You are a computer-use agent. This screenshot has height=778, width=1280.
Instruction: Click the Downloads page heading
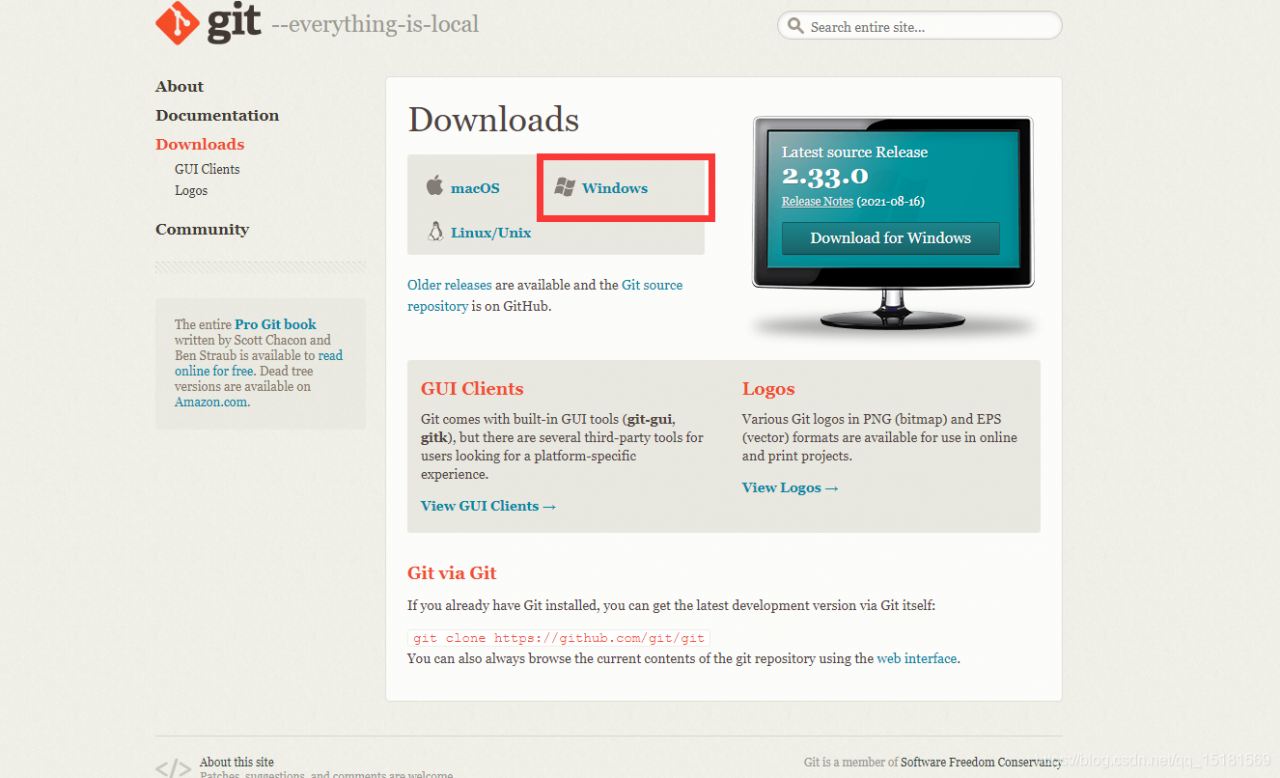tap(493, 120)
